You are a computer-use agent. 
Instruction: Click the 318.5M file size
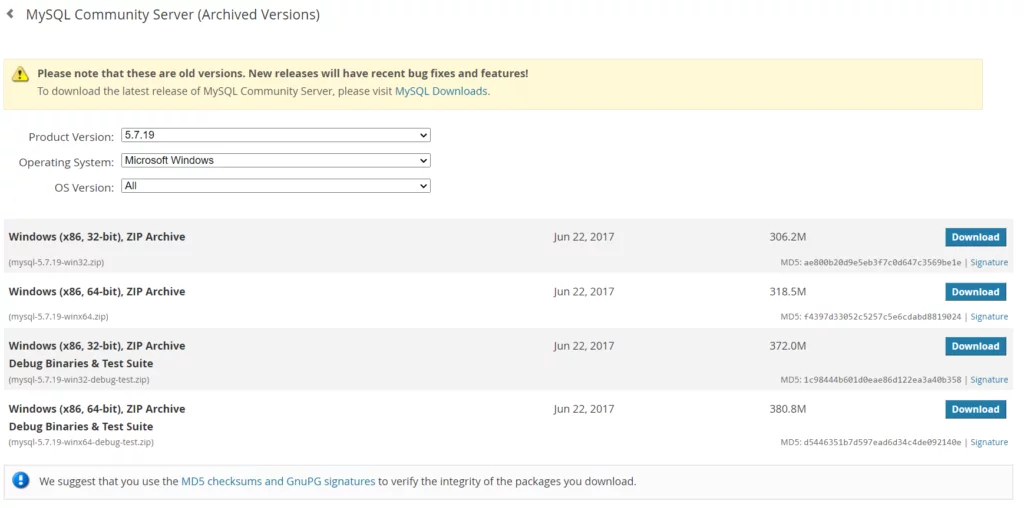tap(788, 291)
